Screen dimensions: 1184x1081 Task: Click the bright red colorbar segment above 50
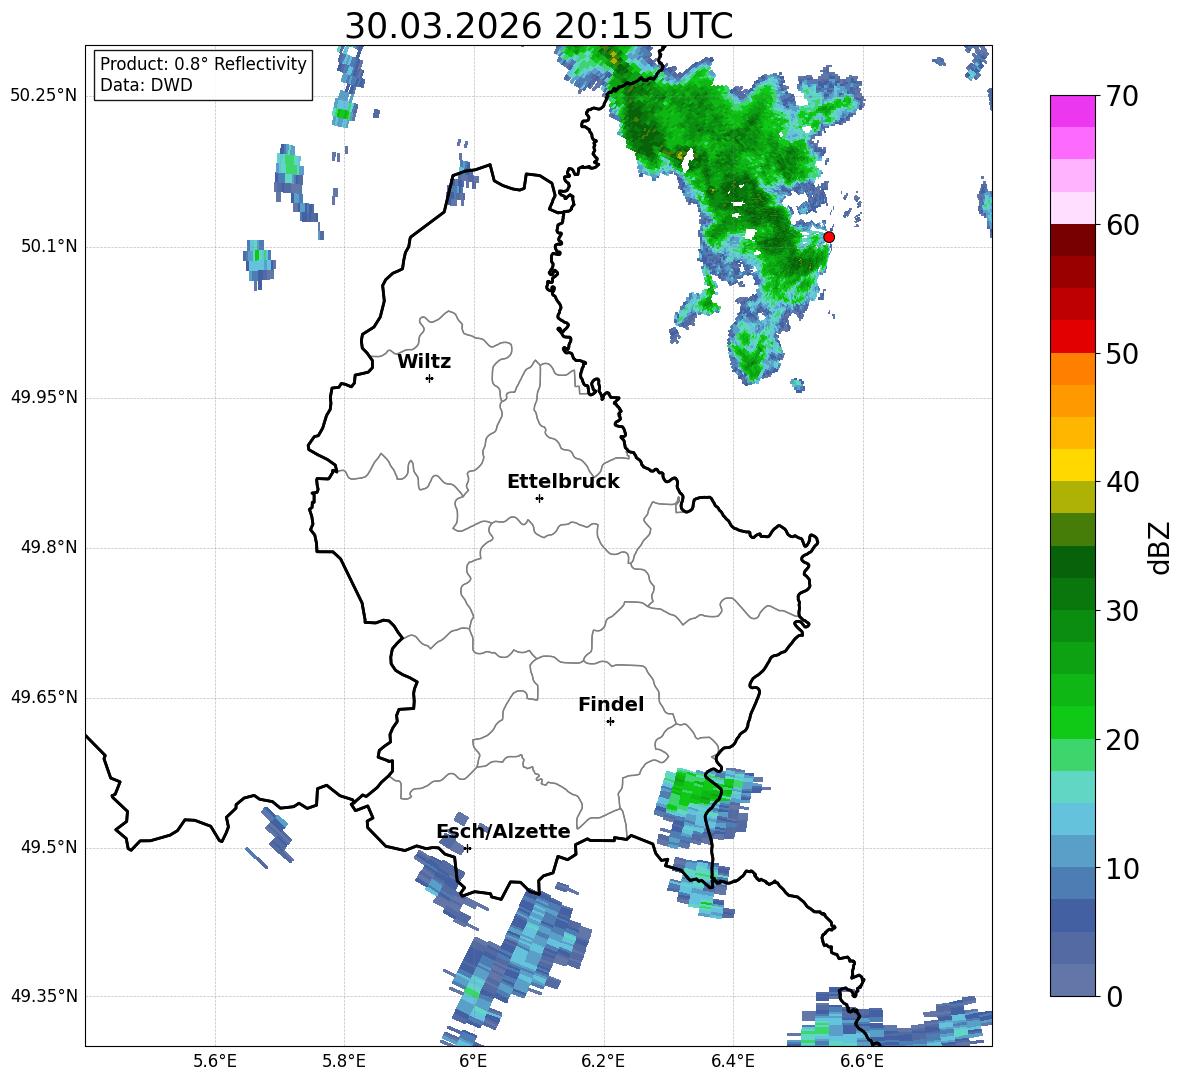1072,337
